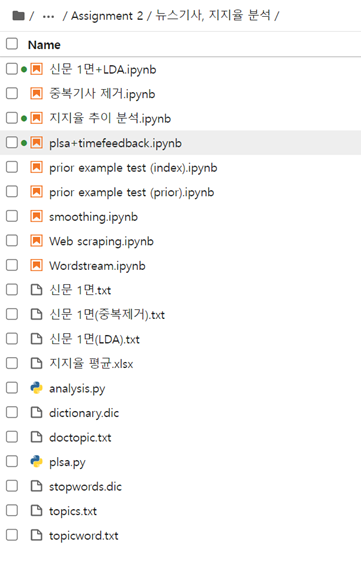
Task: Check the box for Web scraping.ipynb
Action: [12, 241]
